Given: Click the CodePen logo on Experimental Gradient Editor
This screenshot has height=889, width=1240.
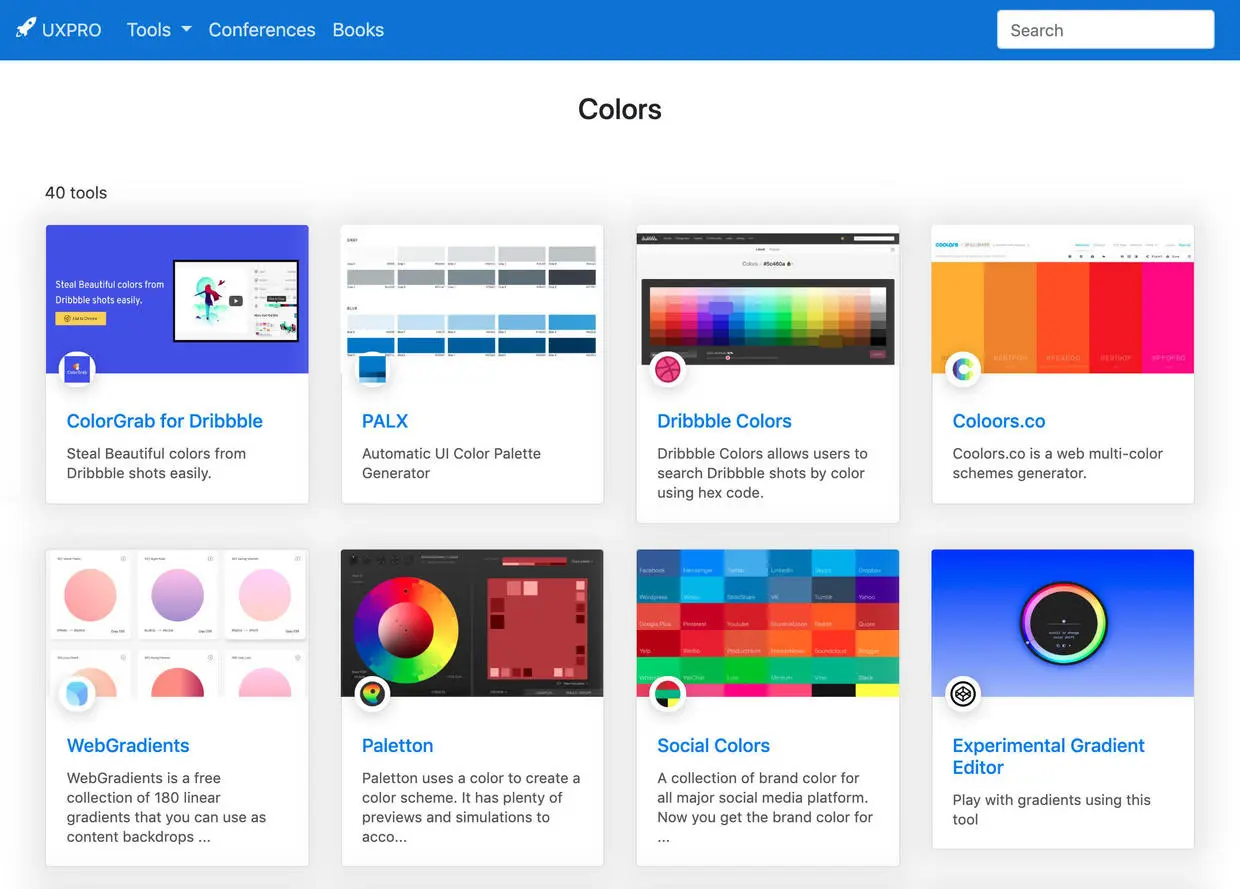Looking at the screenshot, I should (x=963, y=694).
